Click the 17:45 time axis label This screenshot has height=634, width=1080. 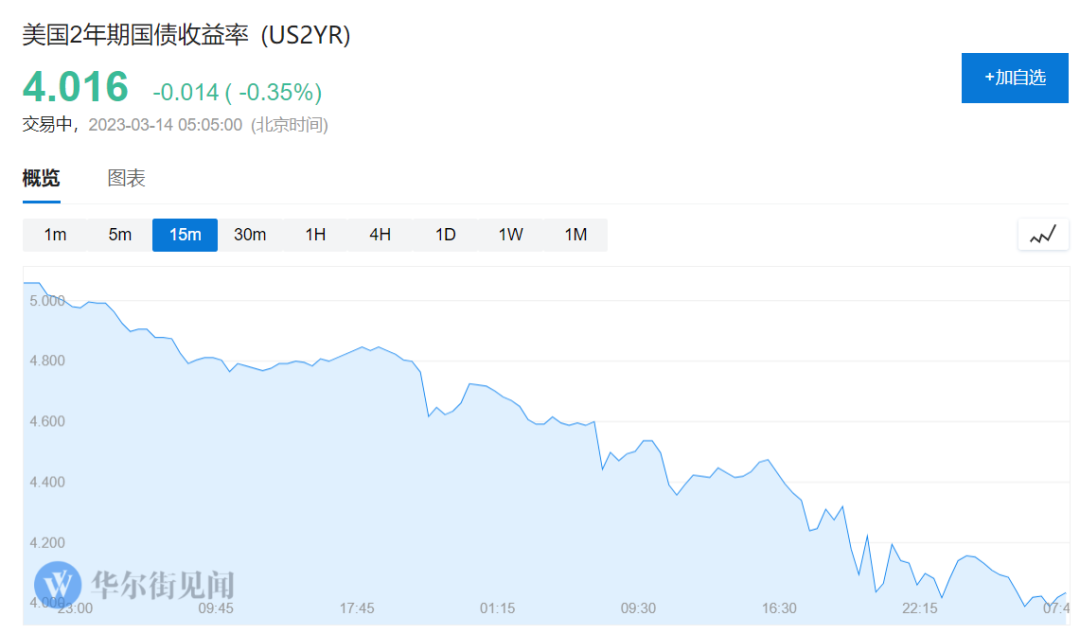[x=357, y=608]
